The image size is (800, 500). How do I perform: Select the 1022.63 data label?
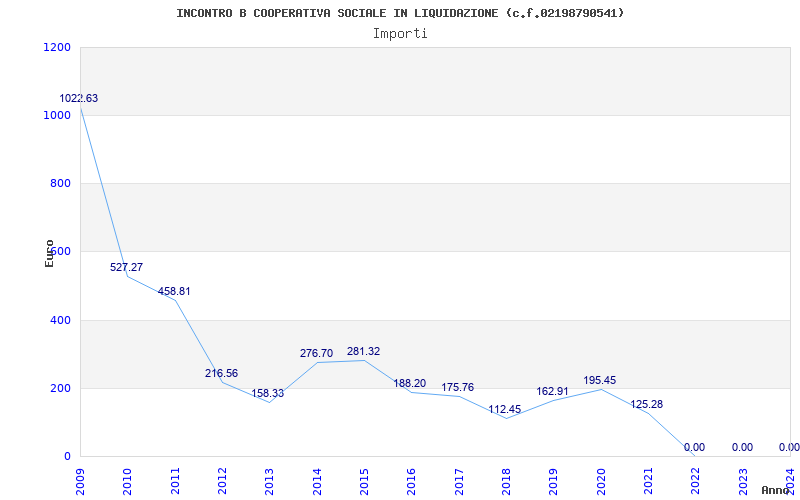[x=79, y=98]
